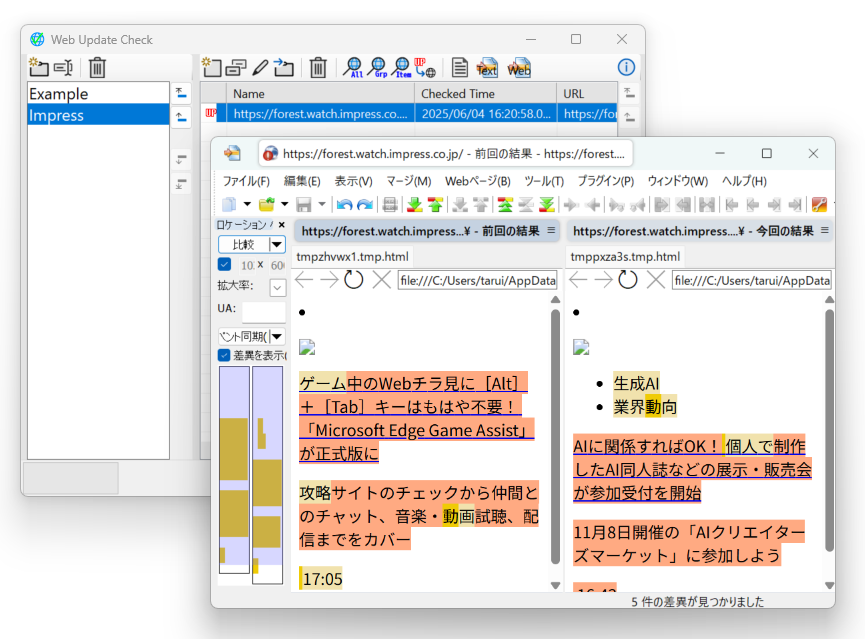Click Check Group (Grp) magnifier icon

[x=377, y=67]
